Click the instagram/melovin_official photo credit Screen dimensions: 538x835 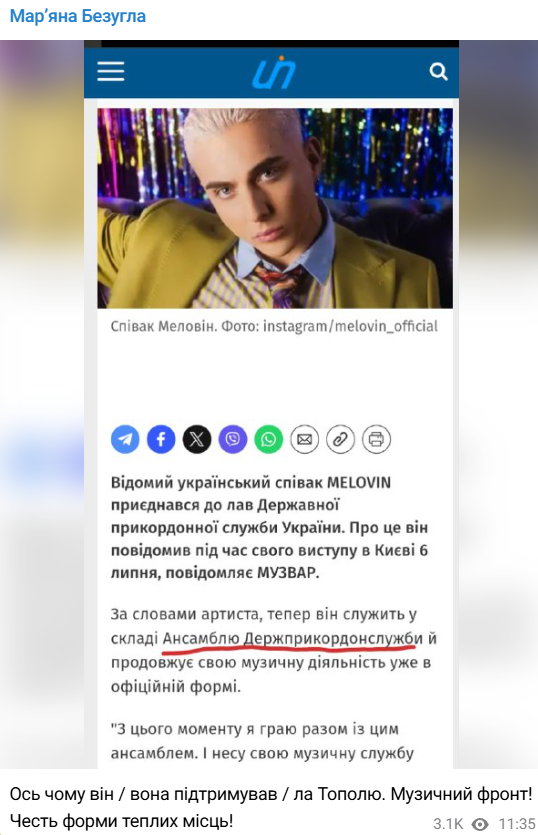350,326
